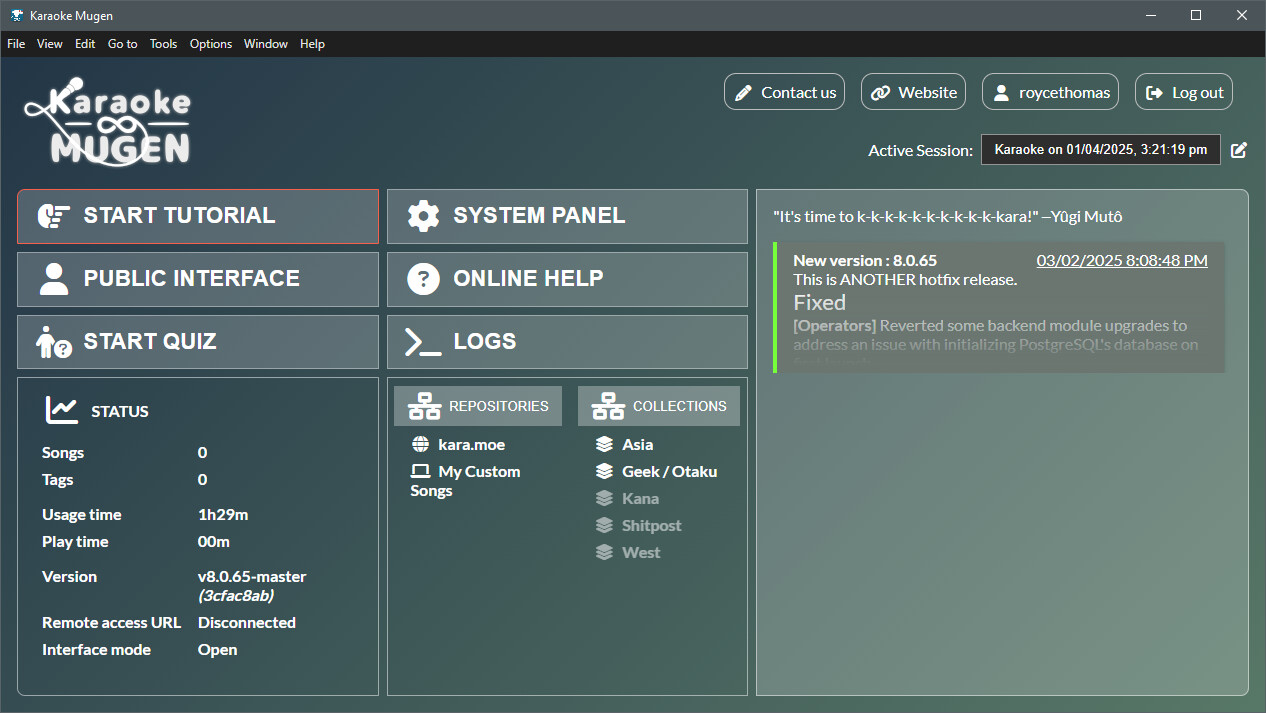The image size is (1266, 713).
Task: Open the Help menu
Action: pyautogui.click(x=313, y=44)
